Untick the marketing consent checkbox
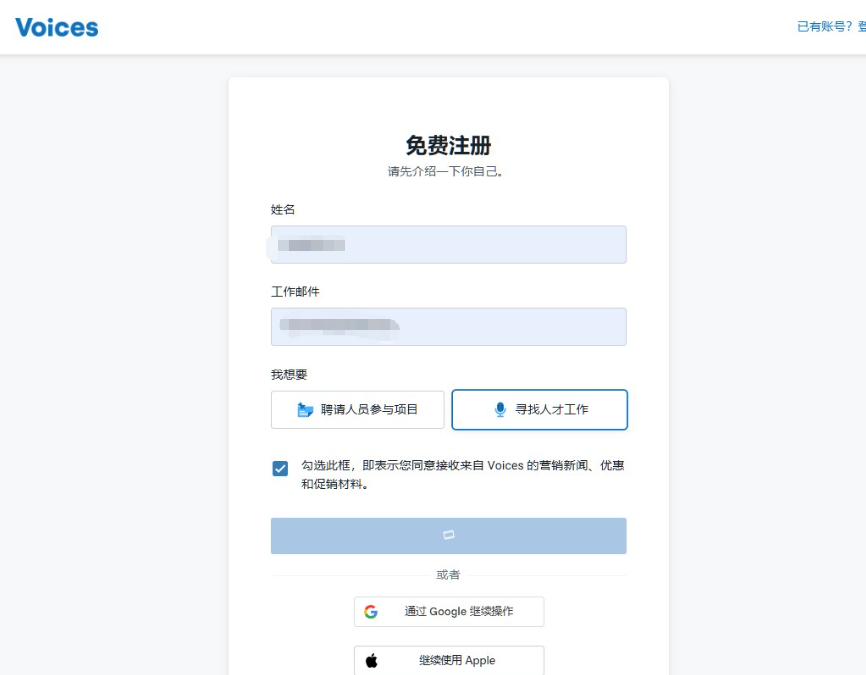The width and height of the screenshot is (866, 675). pos(280,468)
